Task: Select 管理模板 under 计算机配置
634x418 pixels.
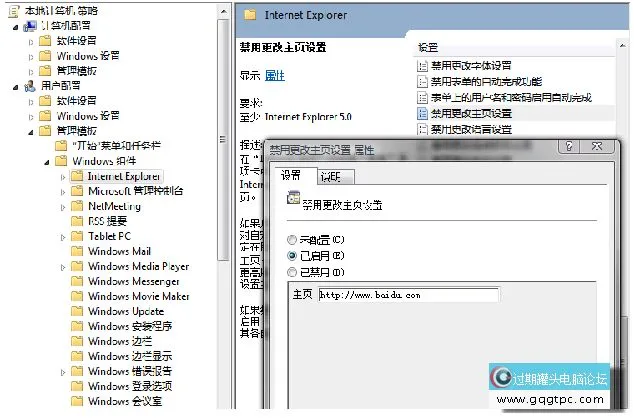Action: [x=76, y=71]
